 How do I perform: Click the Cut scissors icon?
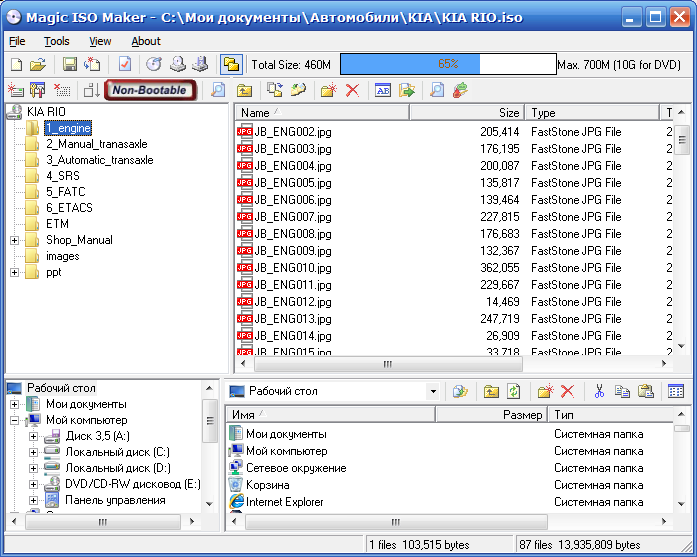coord(599,392)
